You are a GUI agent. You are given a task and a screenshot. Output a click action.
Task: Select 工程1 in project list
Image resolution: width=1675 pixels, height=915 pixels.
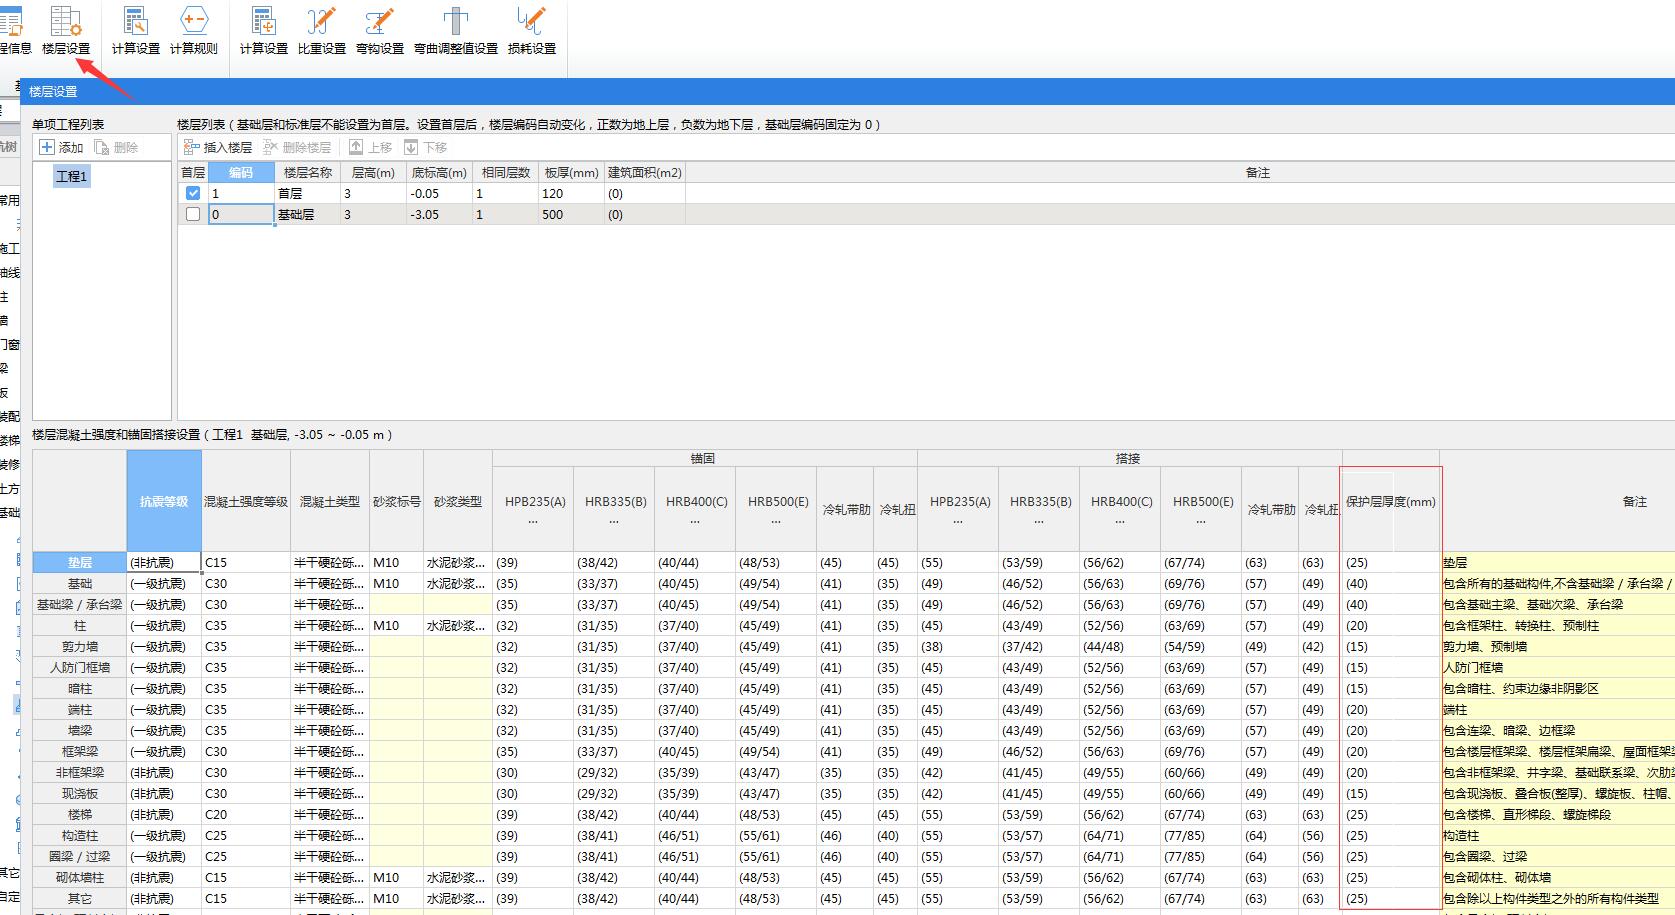72,176
